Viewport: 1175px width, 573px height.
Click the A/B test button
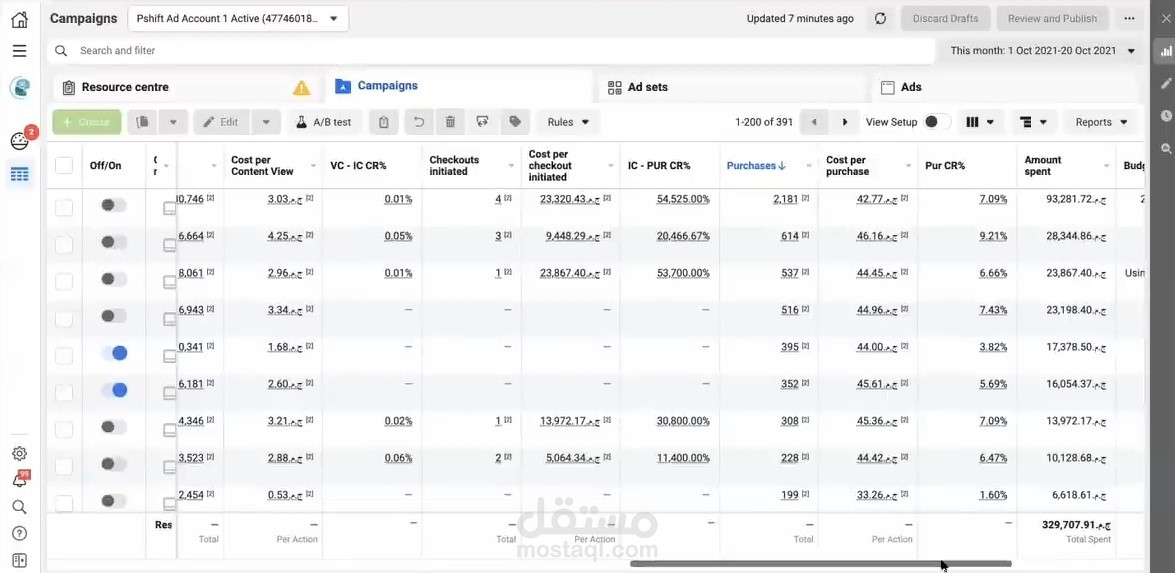click(x=324, y=122)
